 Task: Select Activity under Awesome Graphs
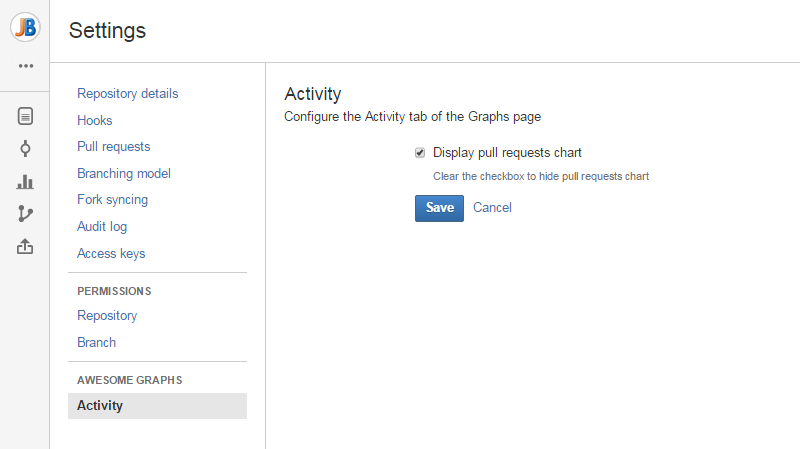pyautogui.click(x=100, y=406)
